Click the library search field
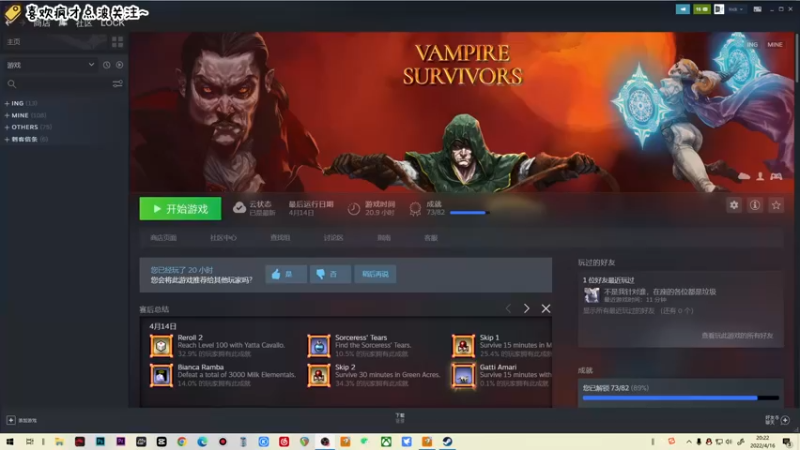The image size is (800, 450). pos(57,84)
